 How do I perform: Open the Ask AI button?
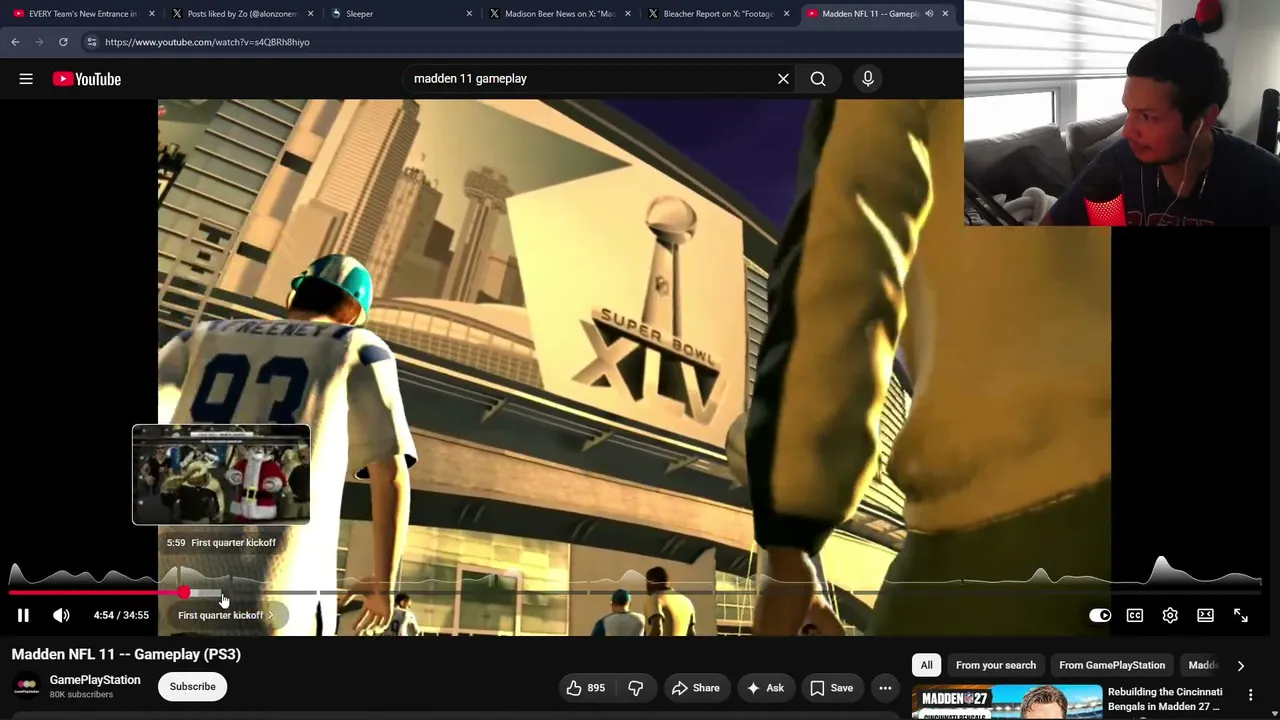[764, 688]
